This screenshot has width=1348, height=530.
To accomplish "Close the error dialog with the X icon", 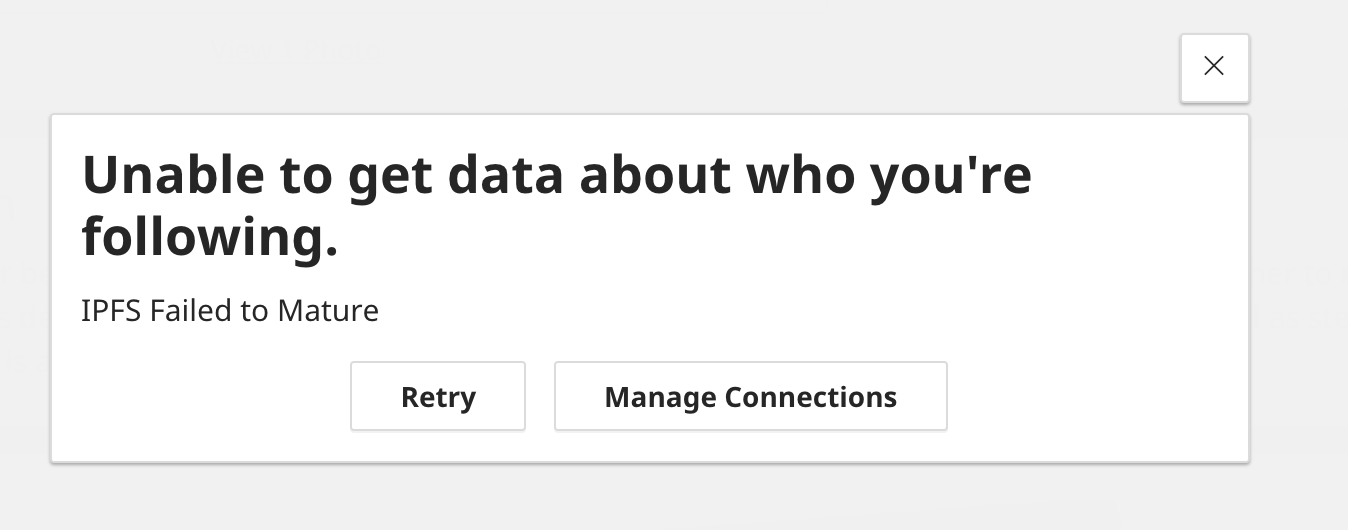I will tap(1214, 67).
